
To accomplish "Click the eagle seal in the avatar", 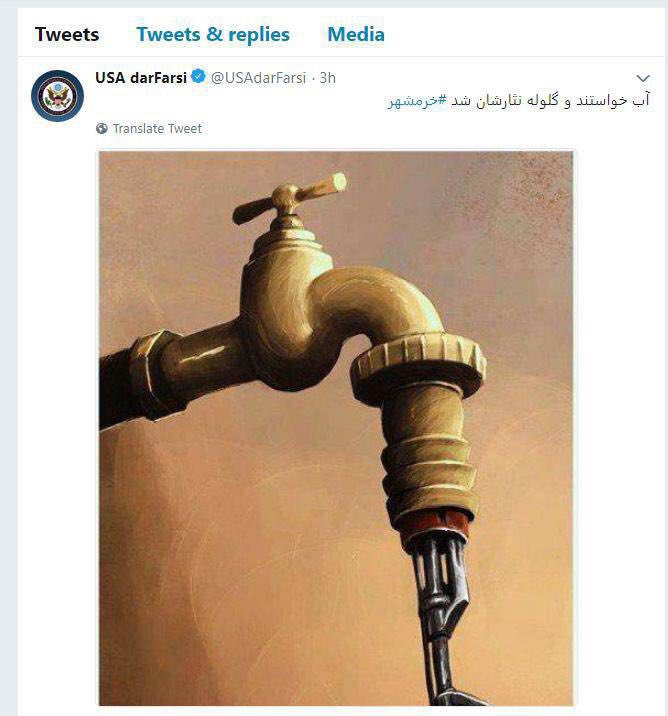I will click(58, 96).
